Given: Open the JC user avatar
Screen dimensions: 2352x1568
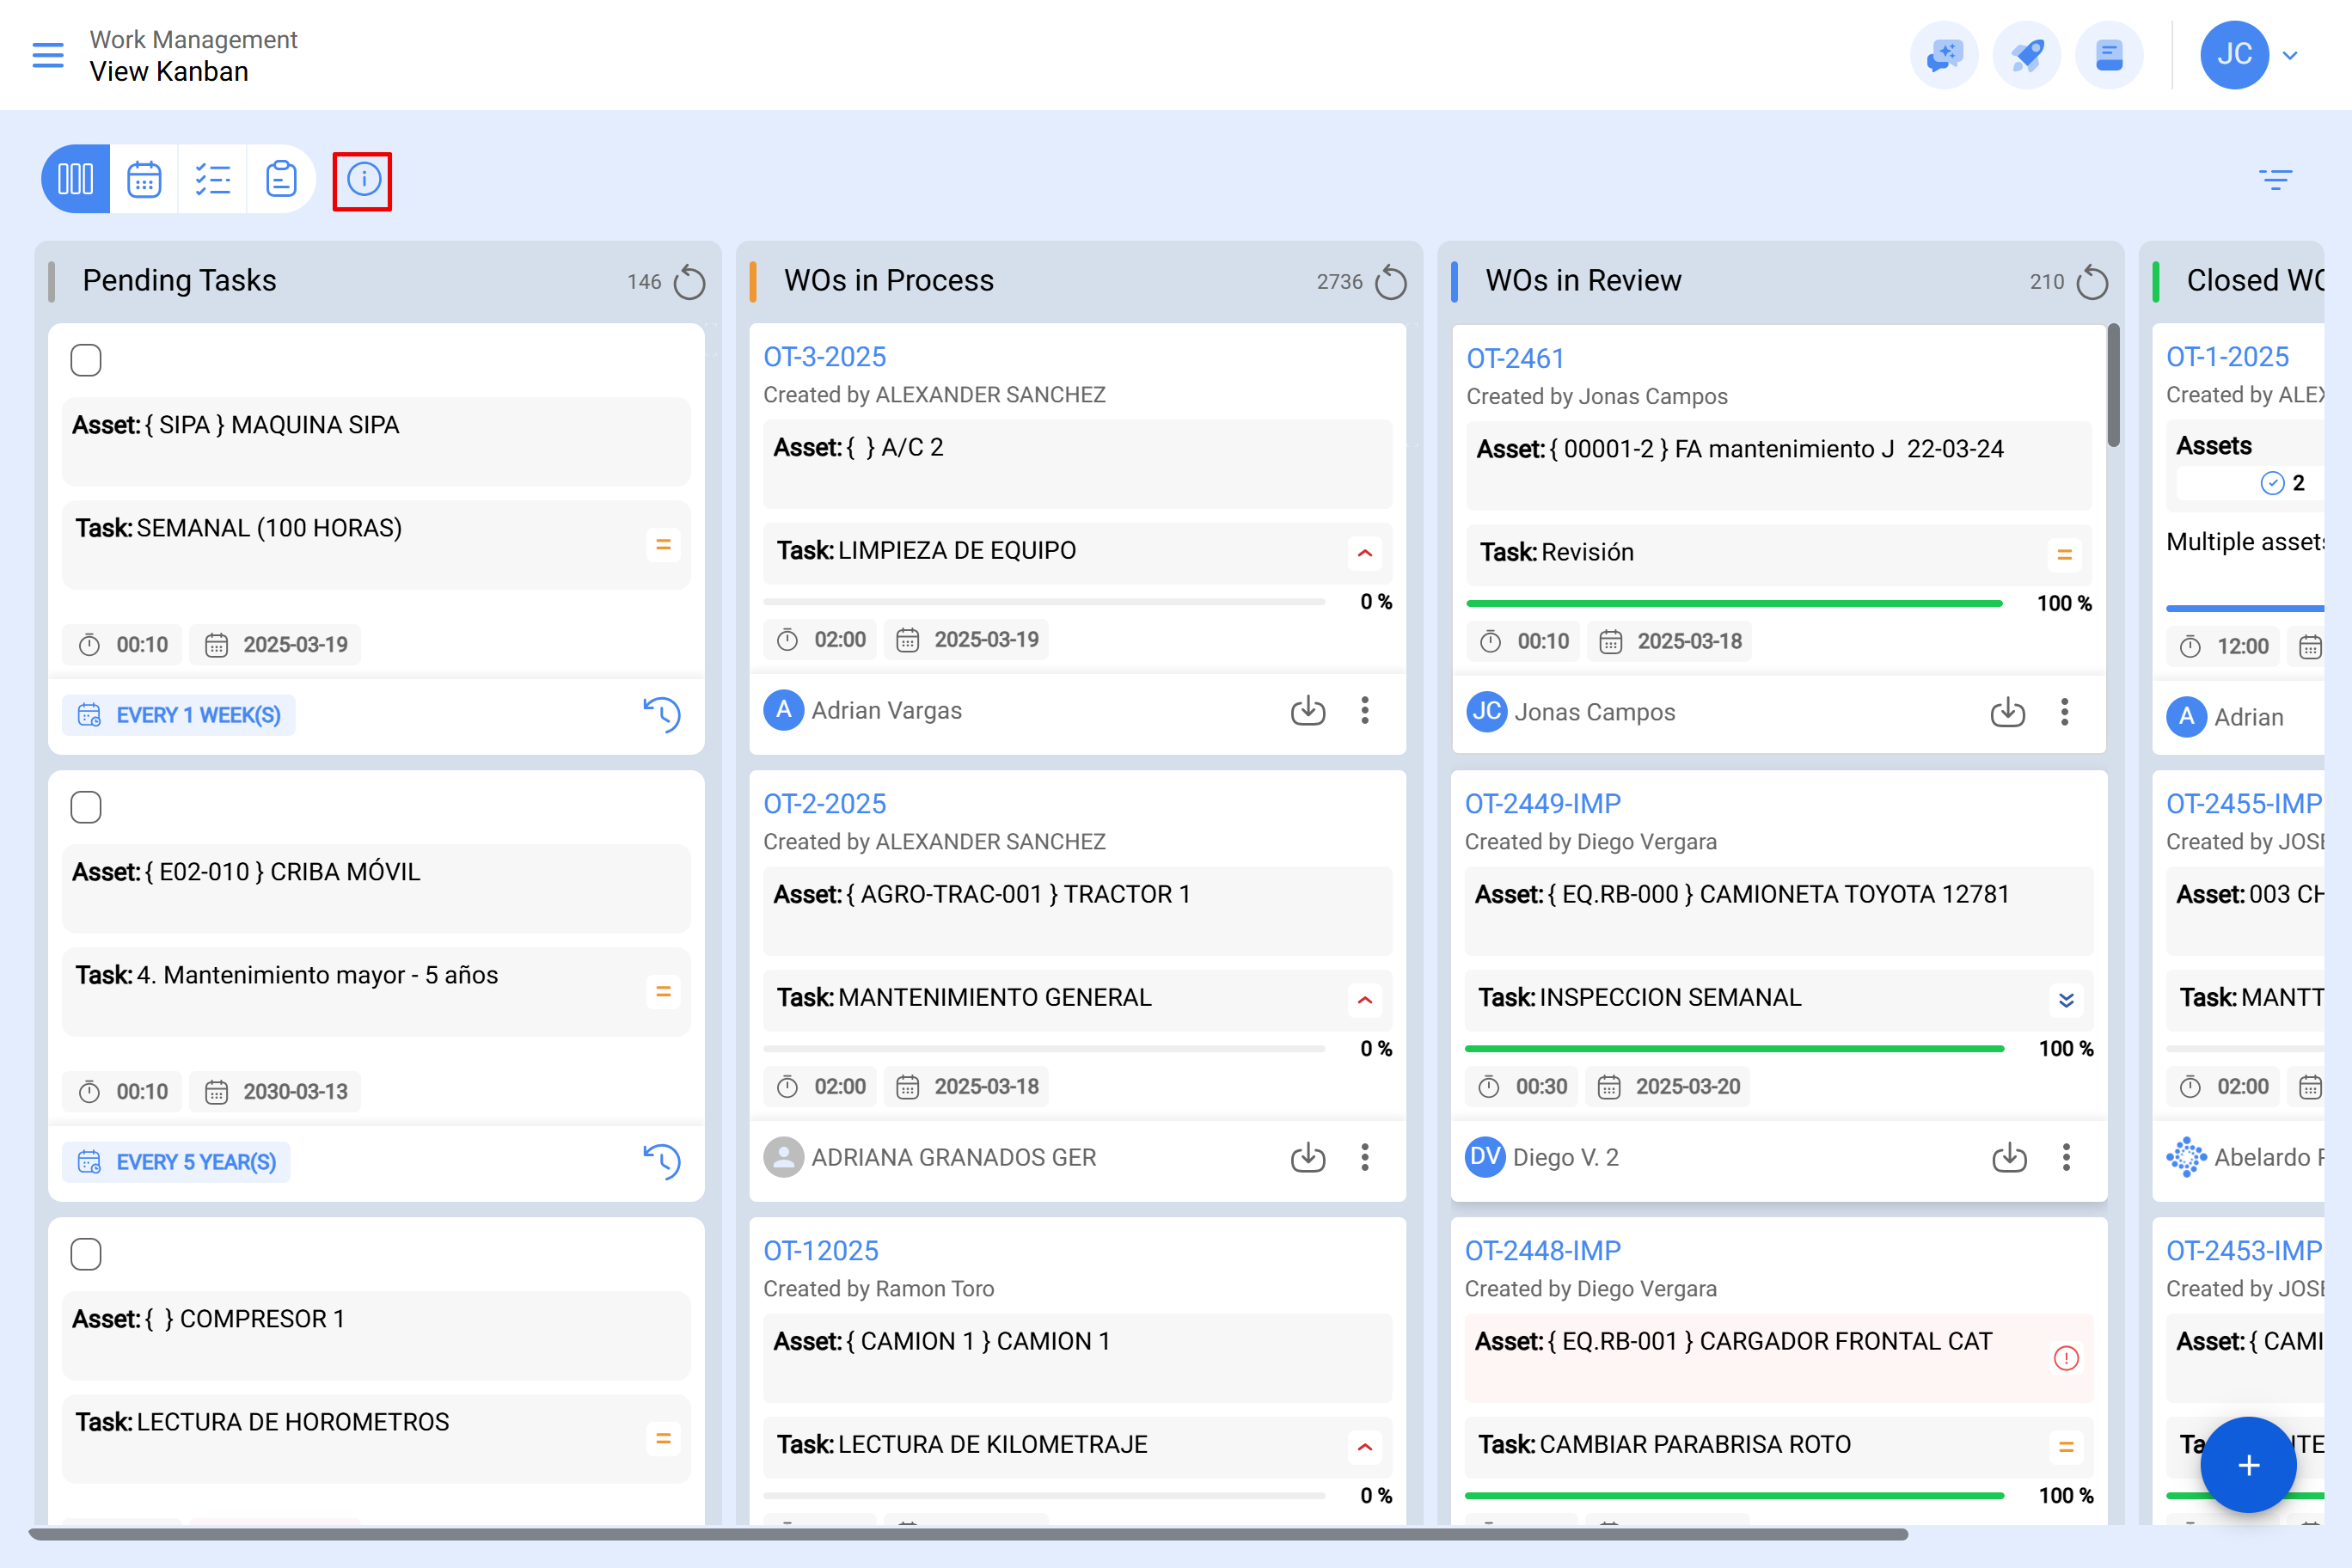Looking at the screenshot, I should (2234, 55).
